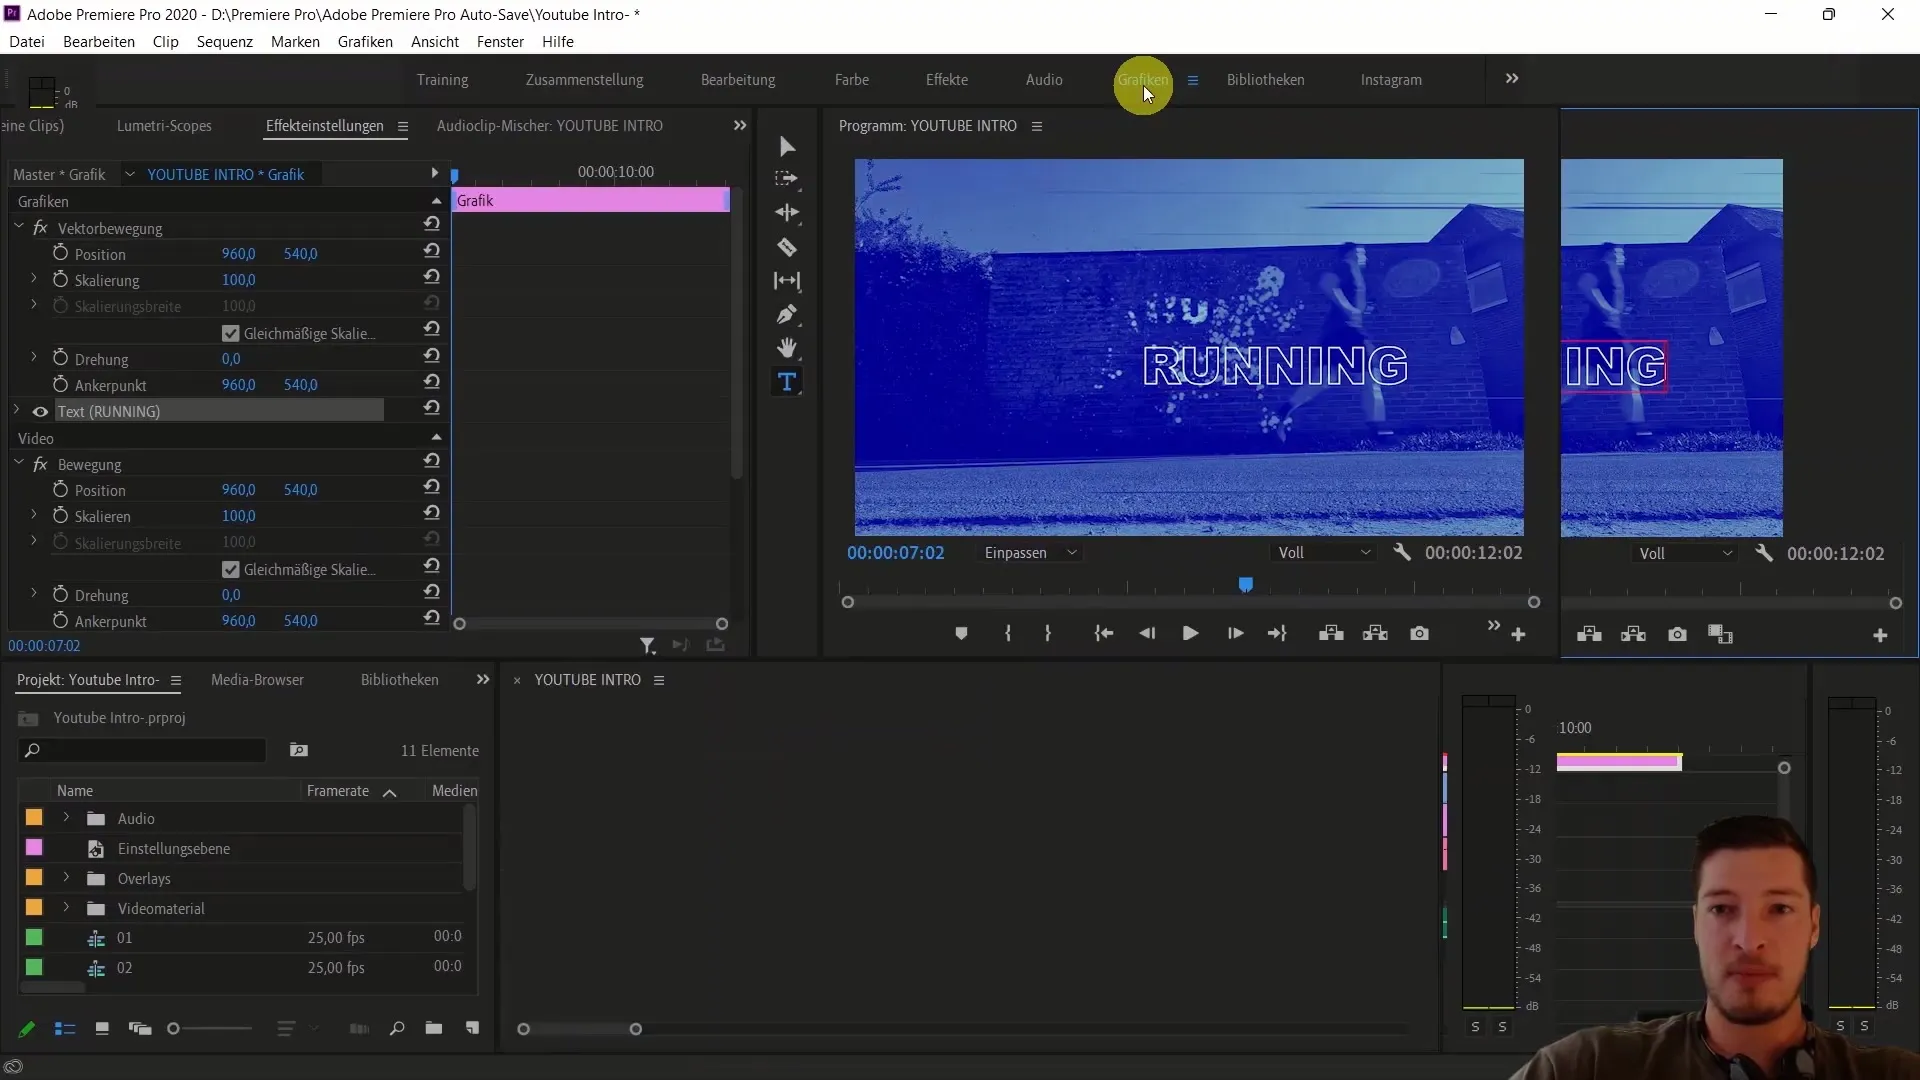The height and width of the screenshot is (1080, 1920).
Task: Open the Media-Browser tab
Action: point(257,680)
